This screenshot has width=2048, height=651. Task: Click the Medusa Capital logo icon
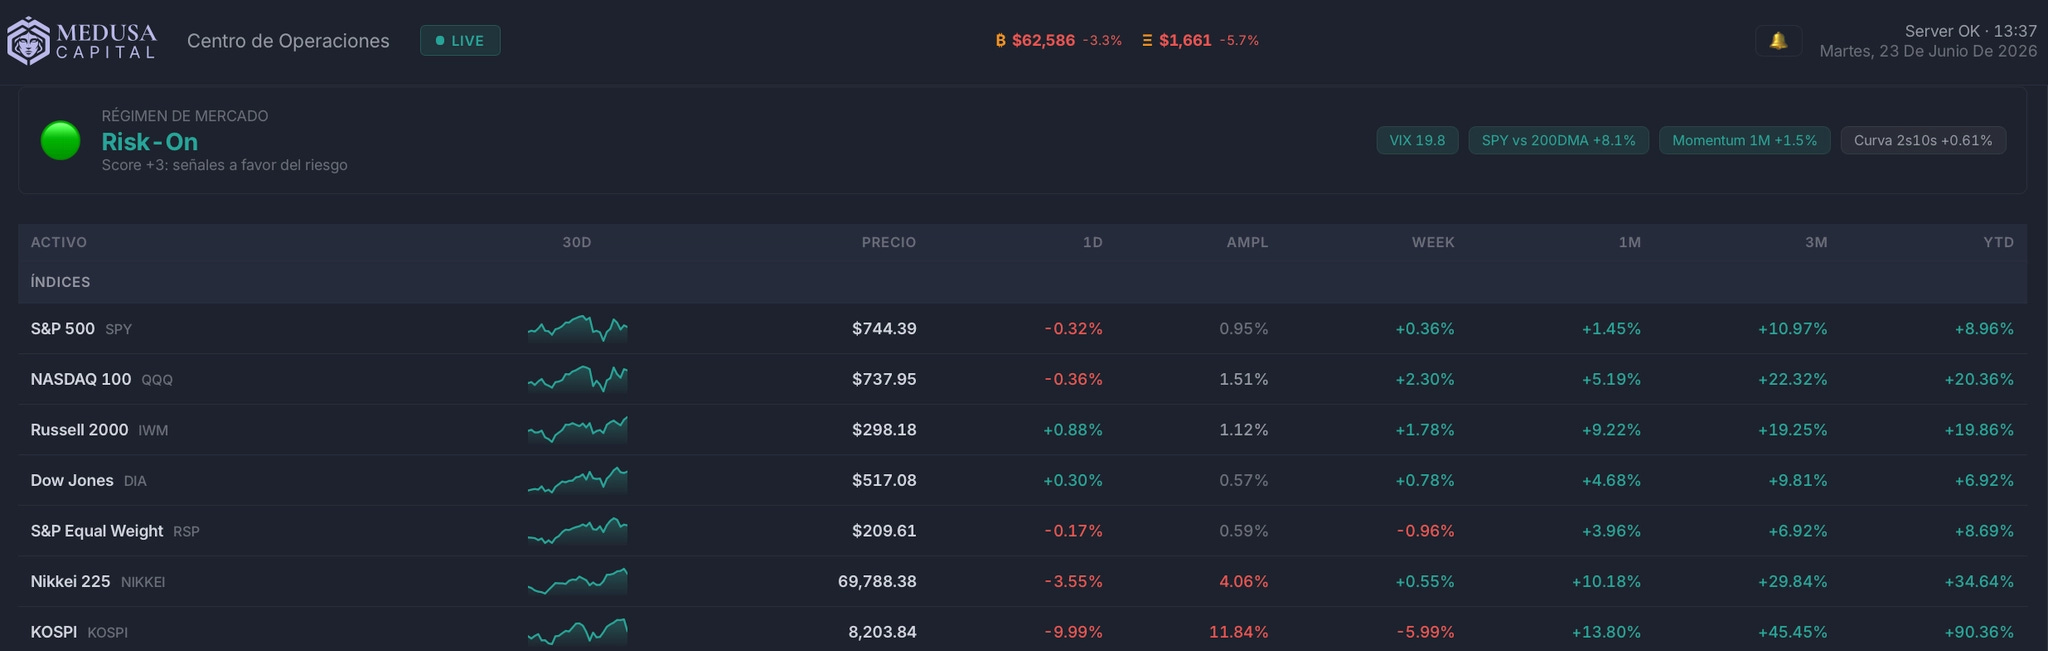[28, 41]
